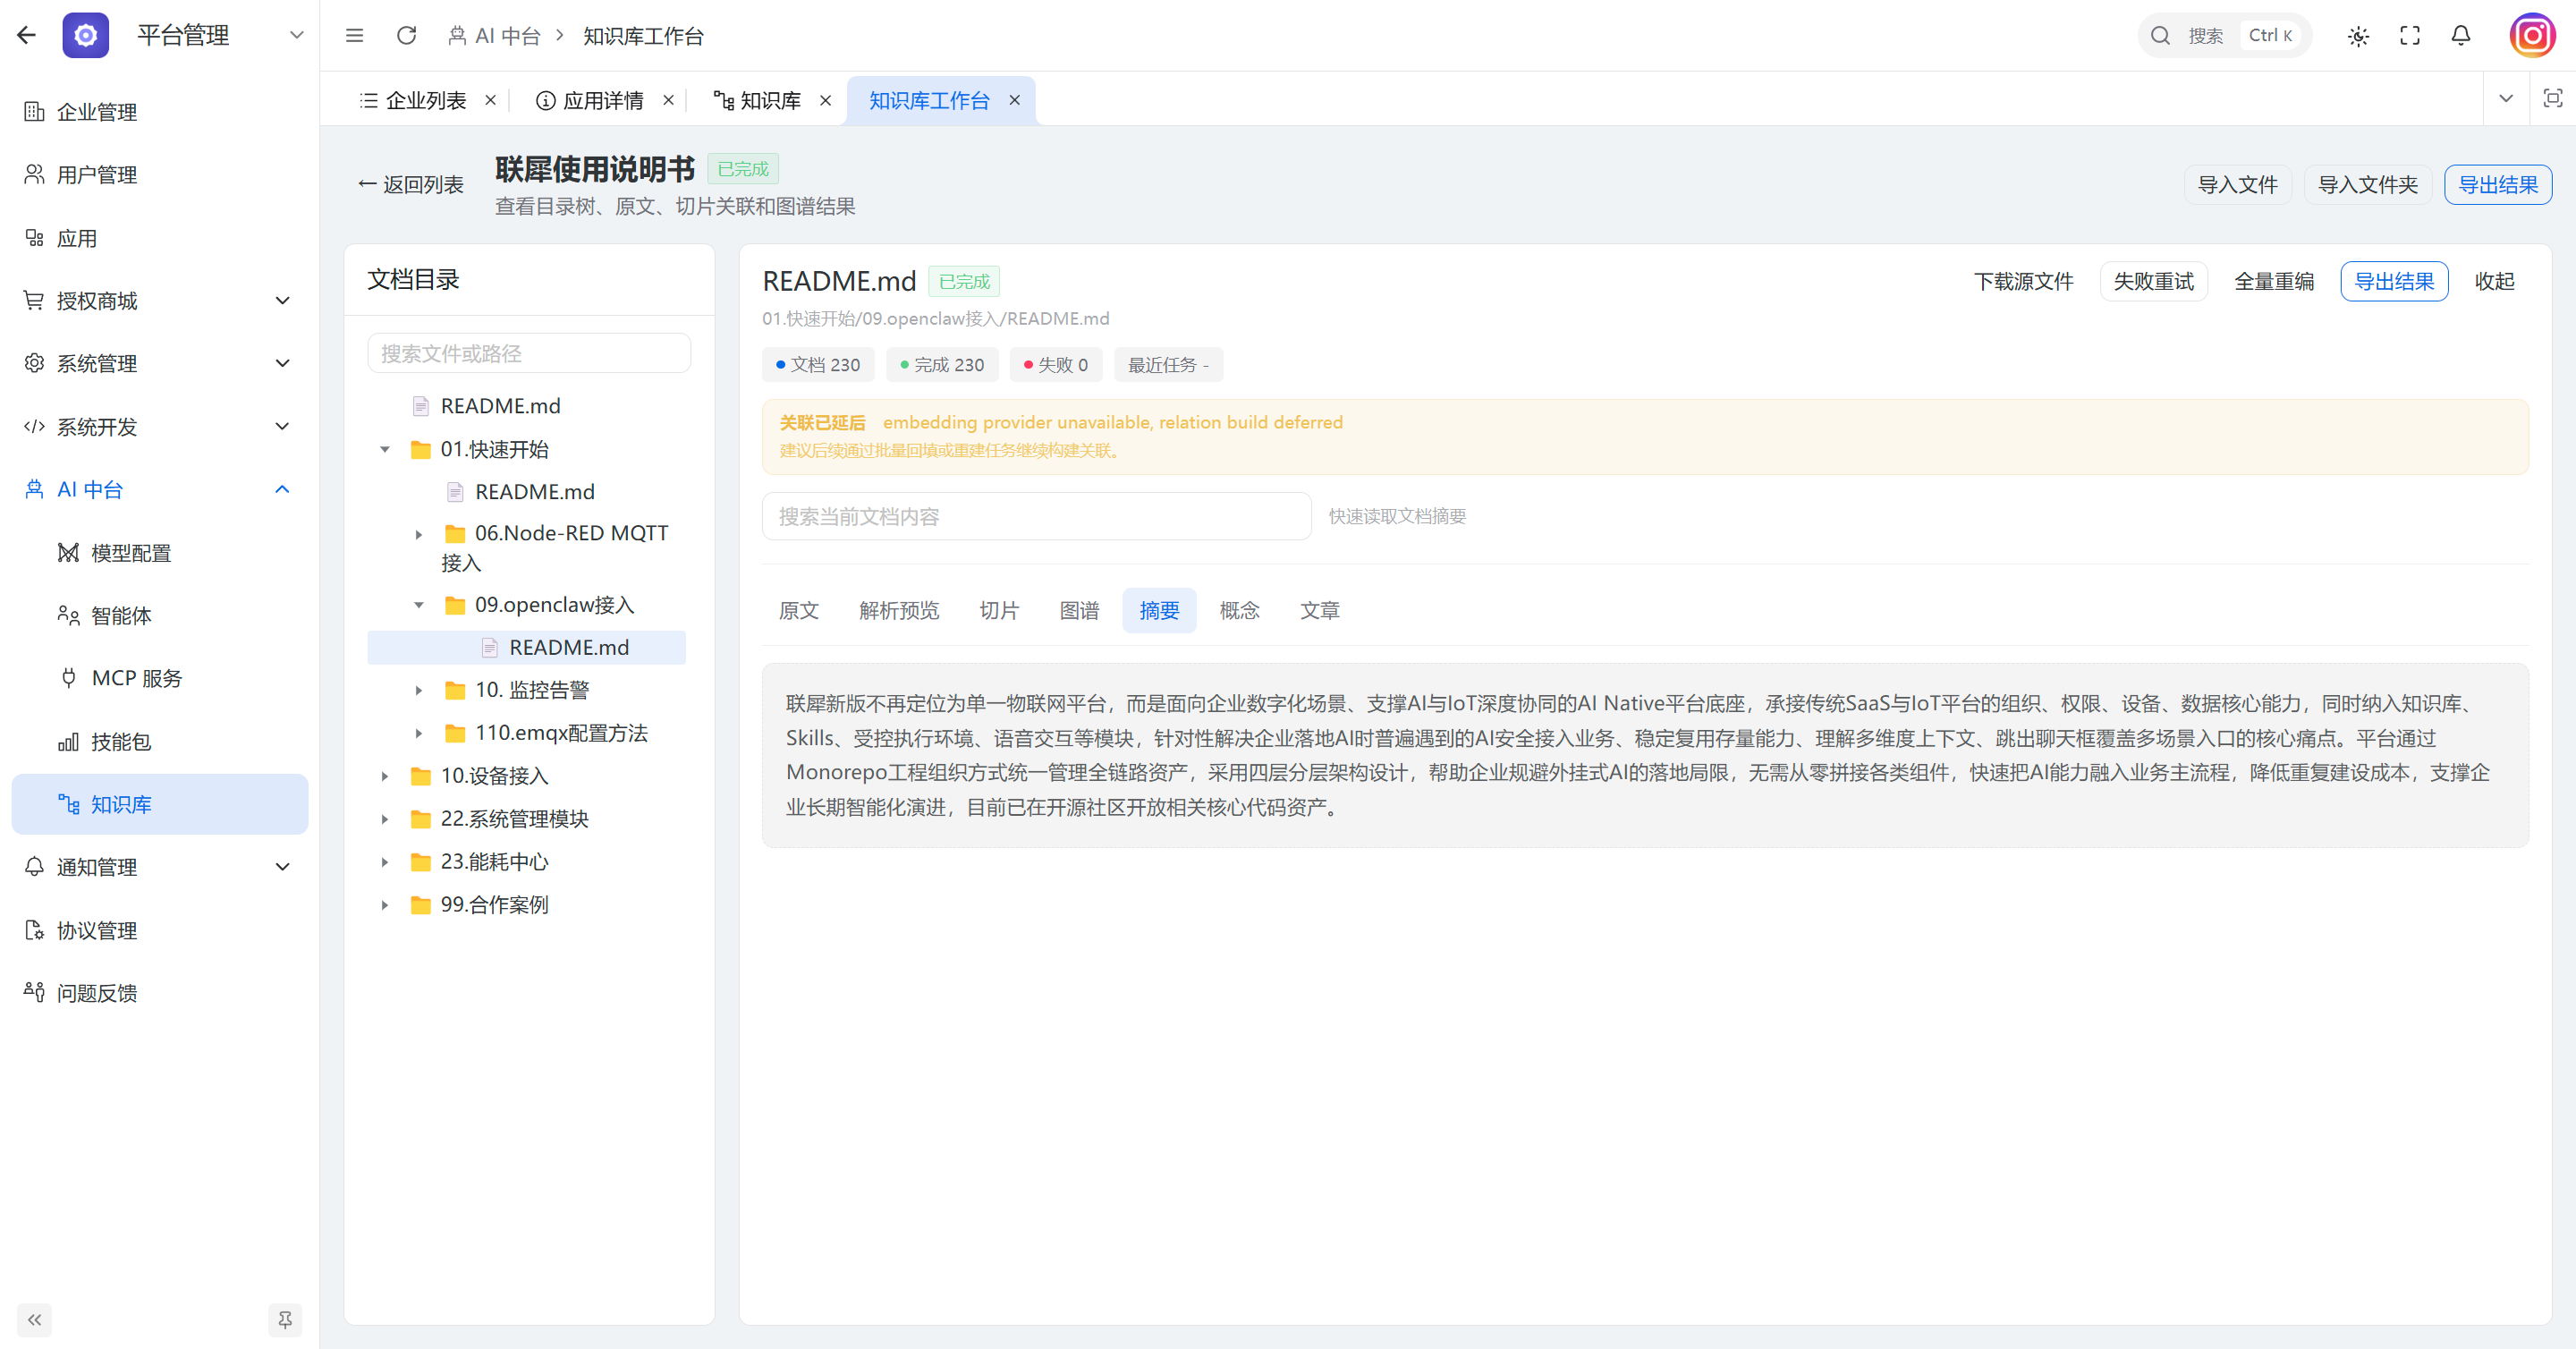Switch to the 切片 tab

(999, 610)
